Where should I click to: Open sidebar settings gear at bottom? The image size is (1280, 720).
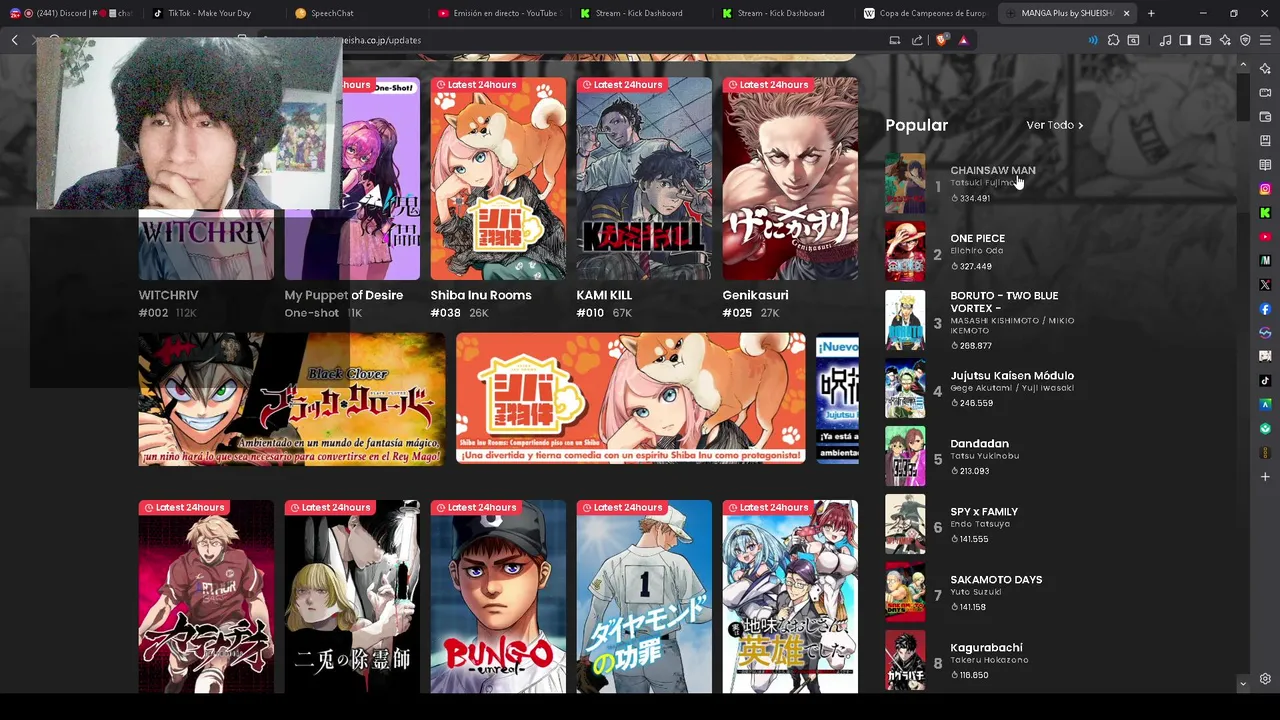pos(1265,679)
